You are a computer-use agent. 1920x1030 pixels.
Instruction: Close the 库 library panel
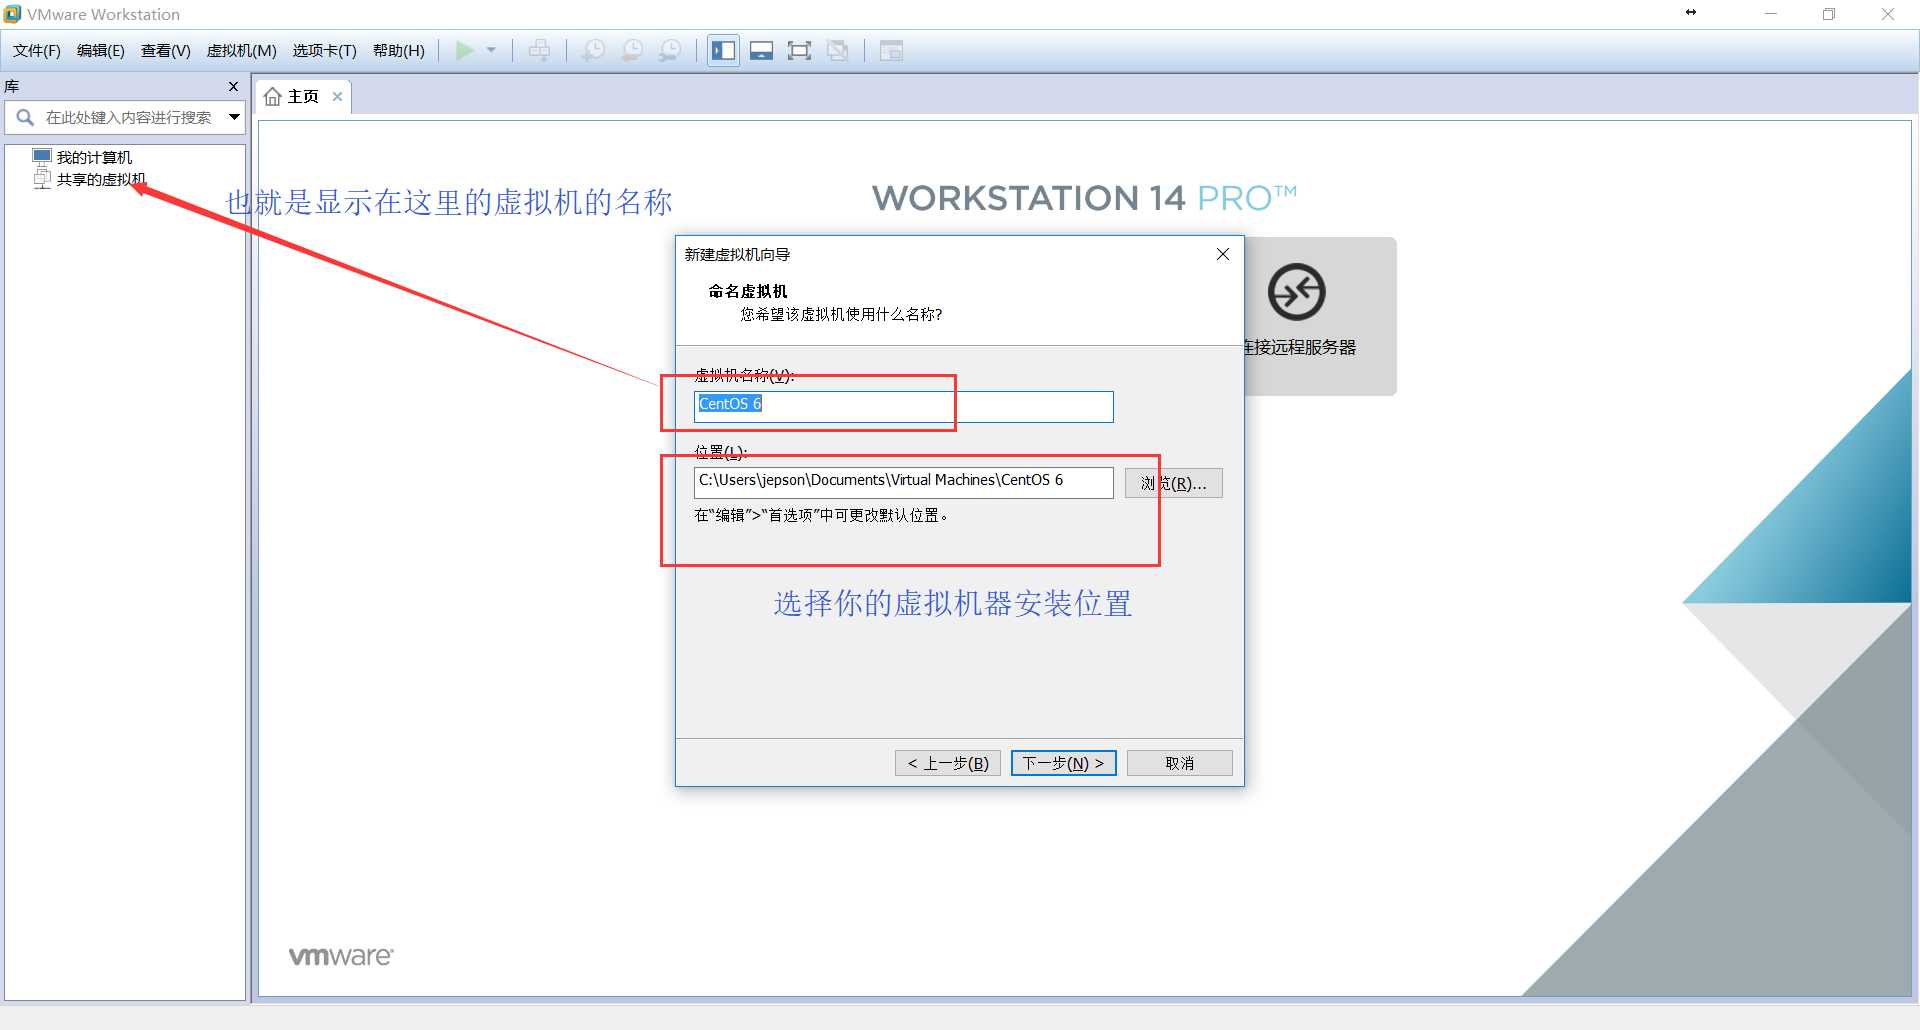(x=233, y=86)
